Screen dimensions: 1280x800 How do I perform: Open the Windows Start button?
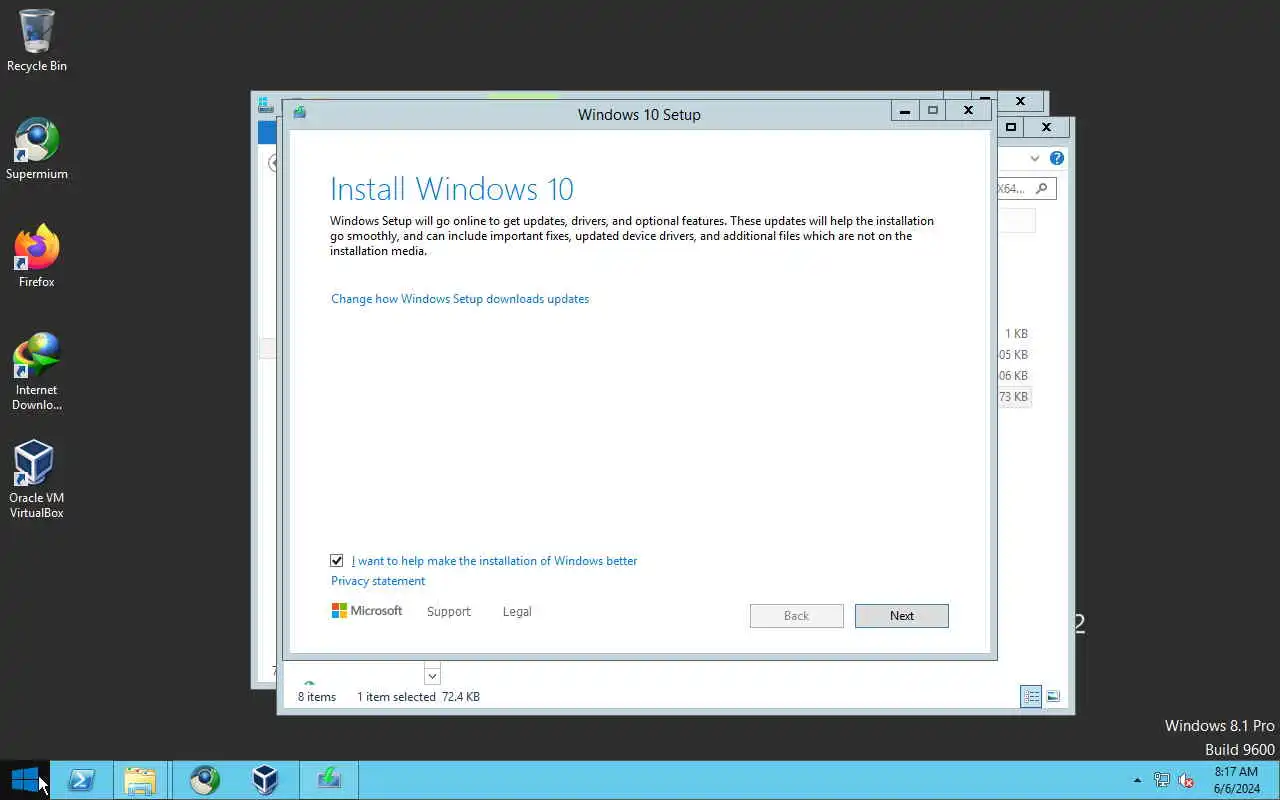tap(24, 780)
